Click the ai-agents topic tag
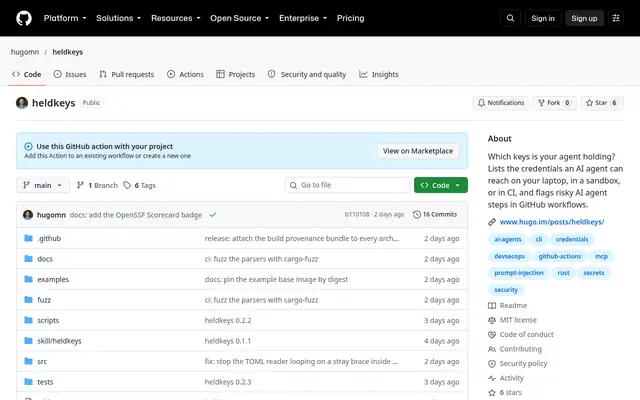 point(508,239)
